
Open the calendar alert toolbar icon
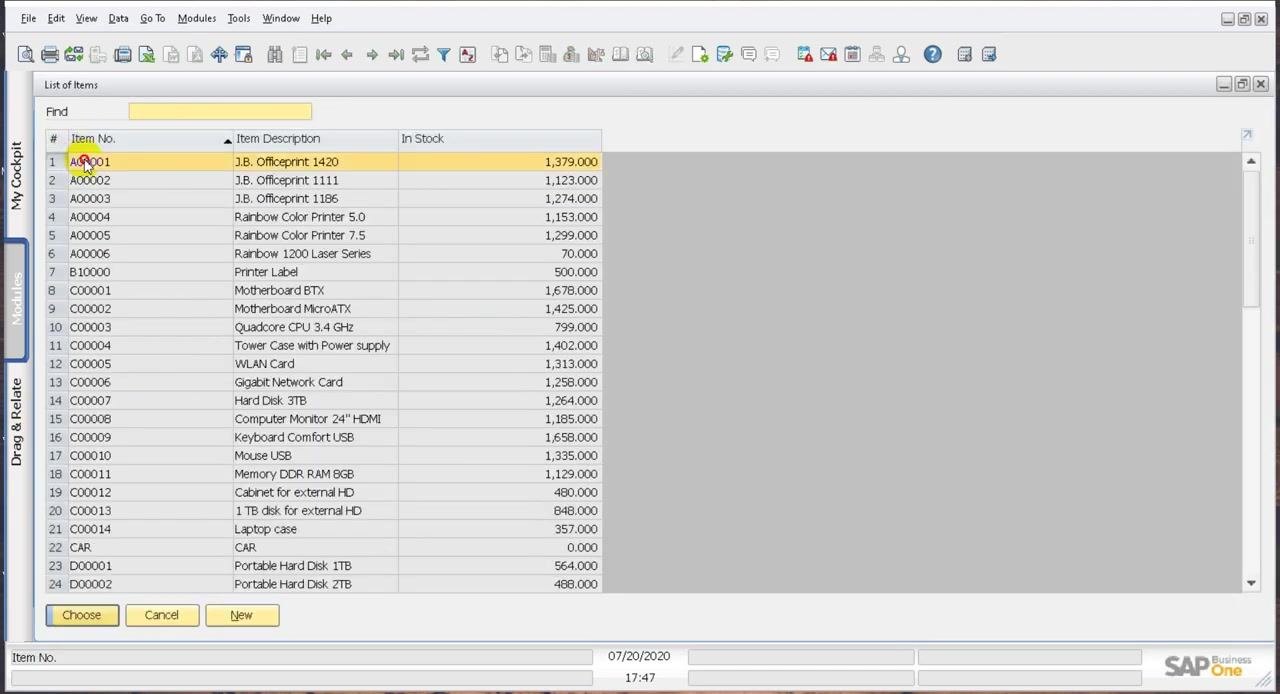[x=804, y=55]
